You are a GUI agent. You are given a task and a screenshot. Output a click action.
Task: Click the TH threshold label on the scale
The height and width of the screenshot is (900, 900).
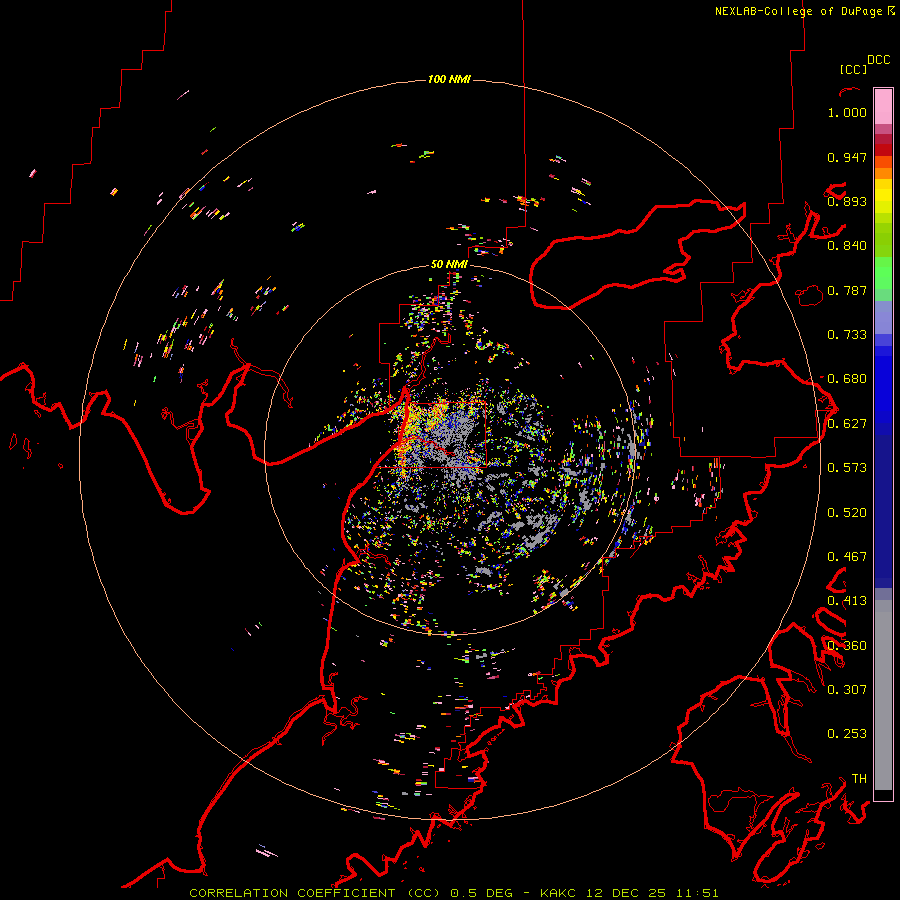859,779
